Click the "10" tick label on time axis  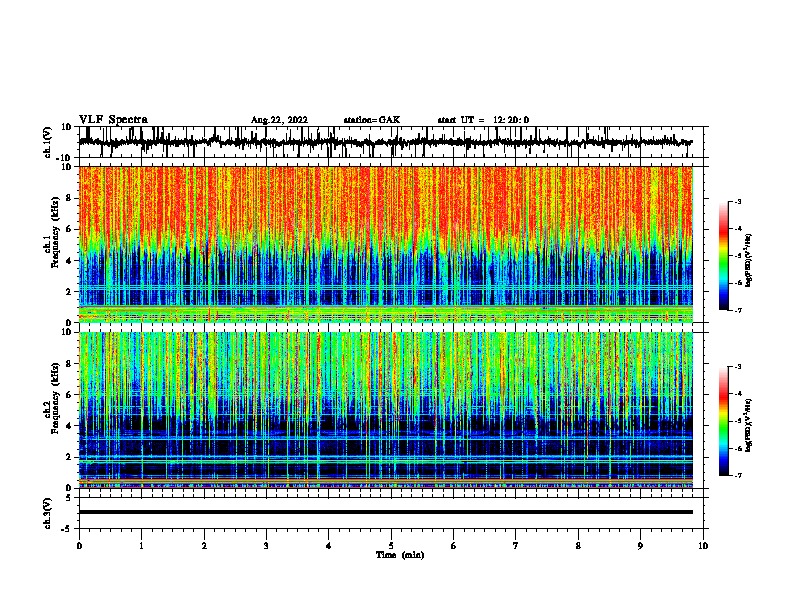(x=703, y=546)
